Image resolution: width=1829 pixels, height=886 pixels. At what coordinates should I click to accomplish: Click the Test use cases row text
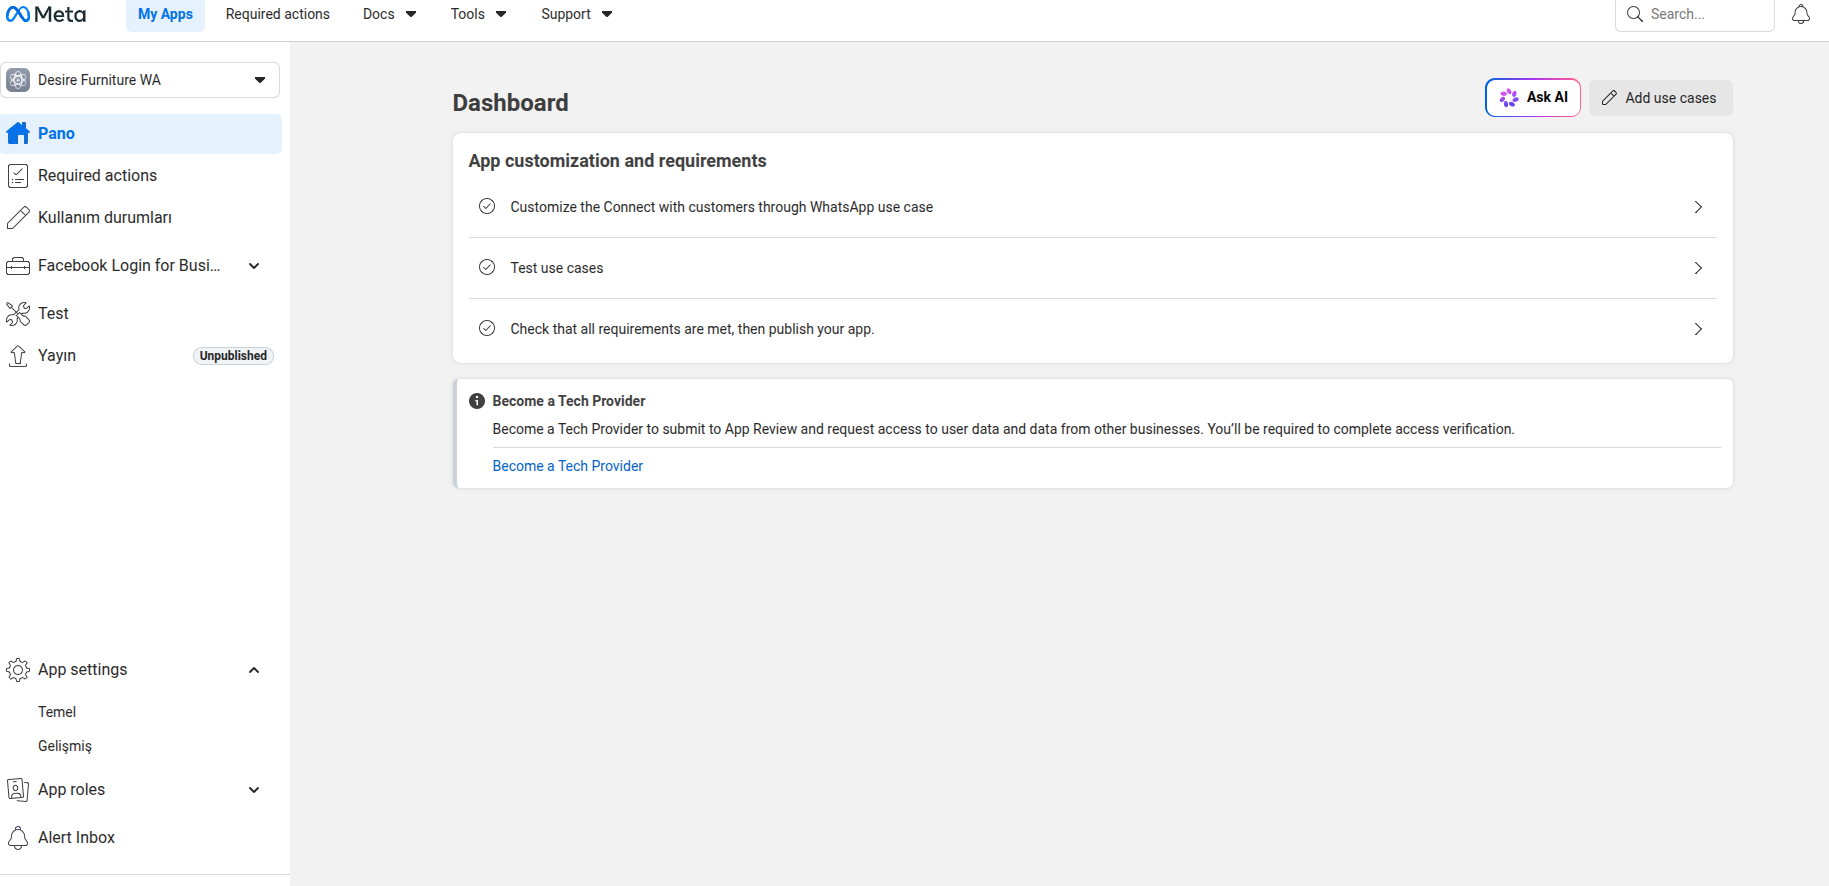[557, 268]
